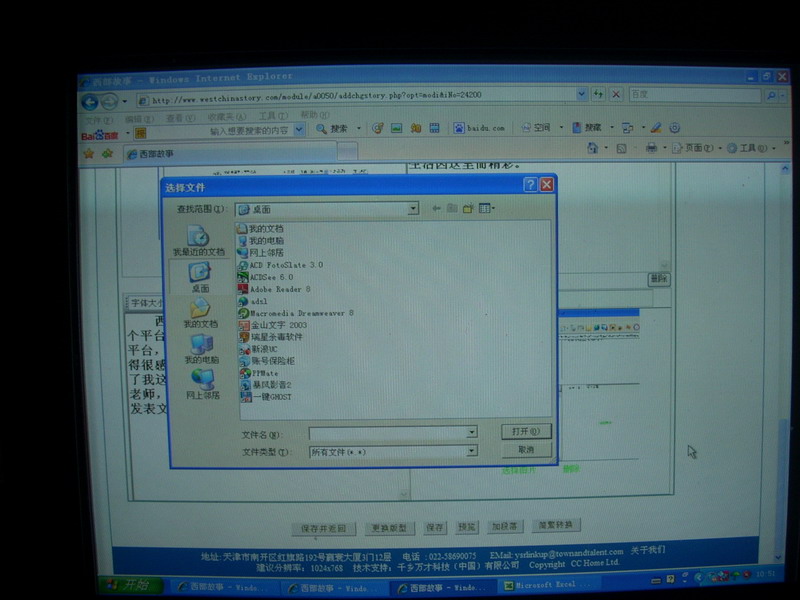Click the IE Forward navigation arrow

pos(109,102)
